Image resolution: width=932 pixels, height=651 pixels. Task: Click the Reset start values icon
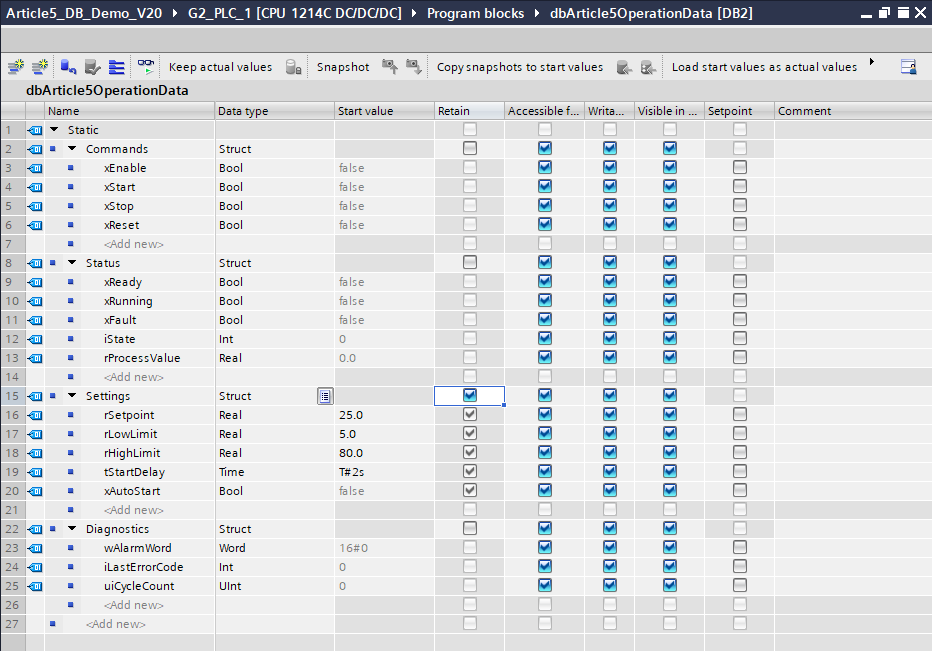coord(68,67)
